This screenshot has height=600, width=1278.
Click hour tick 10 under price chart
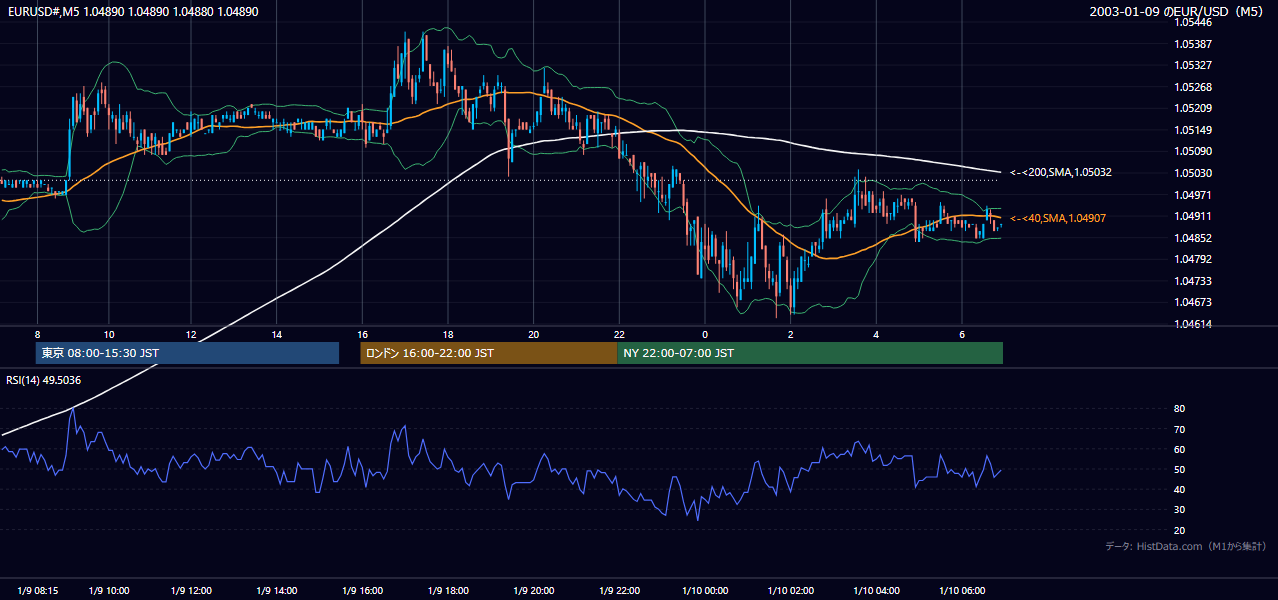[109, 334]
